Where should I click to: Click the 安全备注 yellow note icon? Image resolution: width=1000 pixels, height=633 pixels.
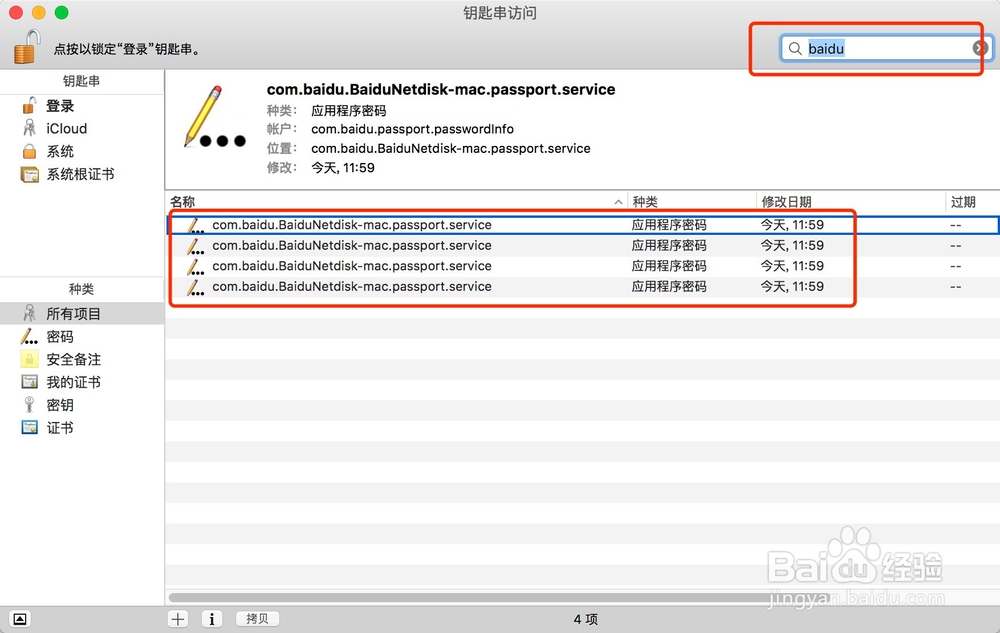click(x=29, y=359)
